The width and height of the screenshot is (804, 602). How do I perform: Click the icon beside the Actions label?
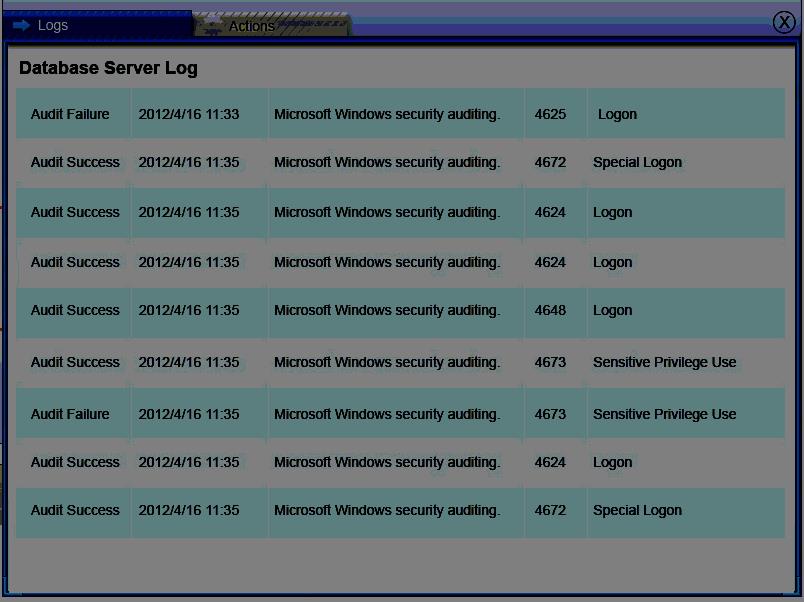[211, 26]
